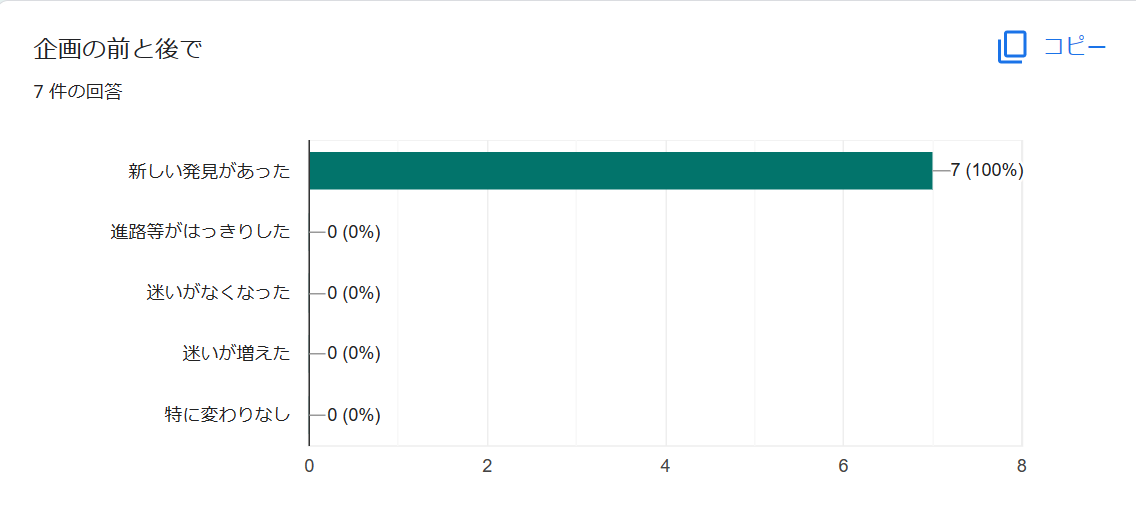Image resolution: width=1136 pixels, height=530 pixels.
Task: Click the 新しい発見があった category label
Action: click(x=209, y=172)
